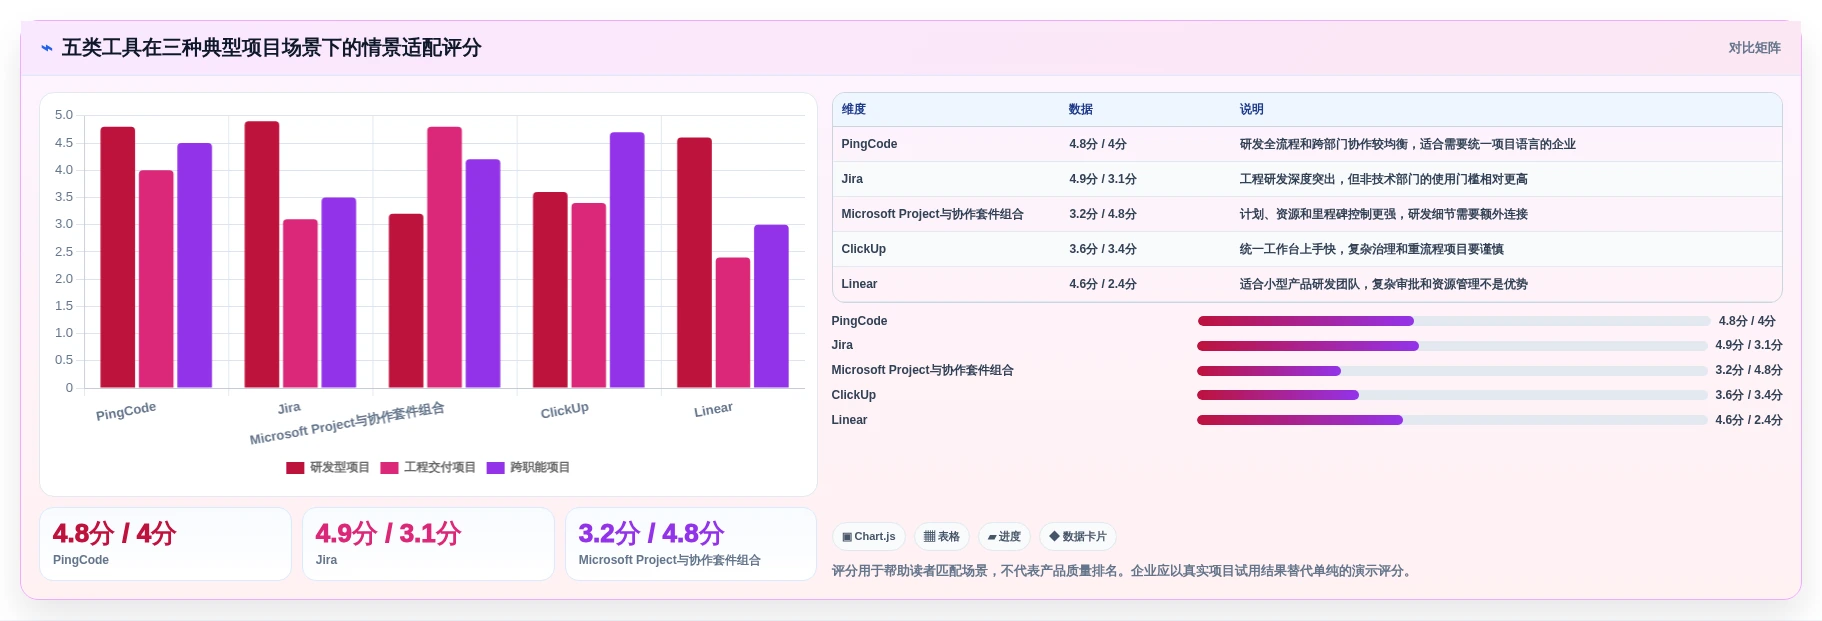Viewport: 1822px width, 621px height.
Task: Click the 3.2分 / 4.8分 table cell
Action: pyautogui.click(x=1102, y=214)
